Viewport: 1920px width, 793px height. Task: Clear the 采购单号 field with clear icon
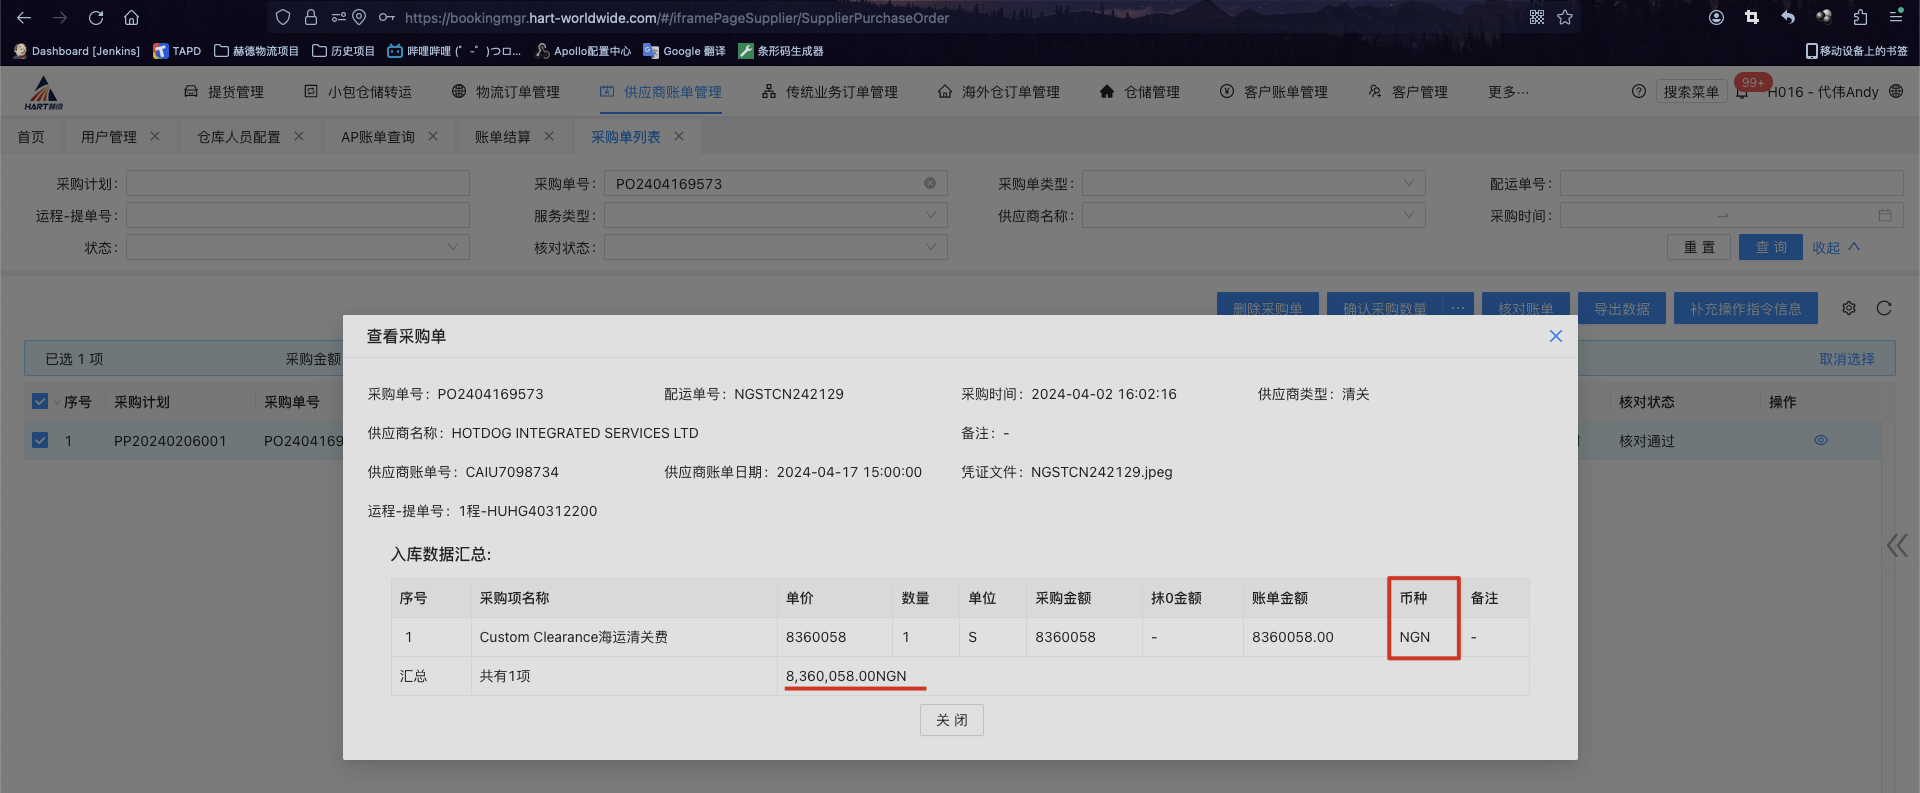(x=930, y=183)
